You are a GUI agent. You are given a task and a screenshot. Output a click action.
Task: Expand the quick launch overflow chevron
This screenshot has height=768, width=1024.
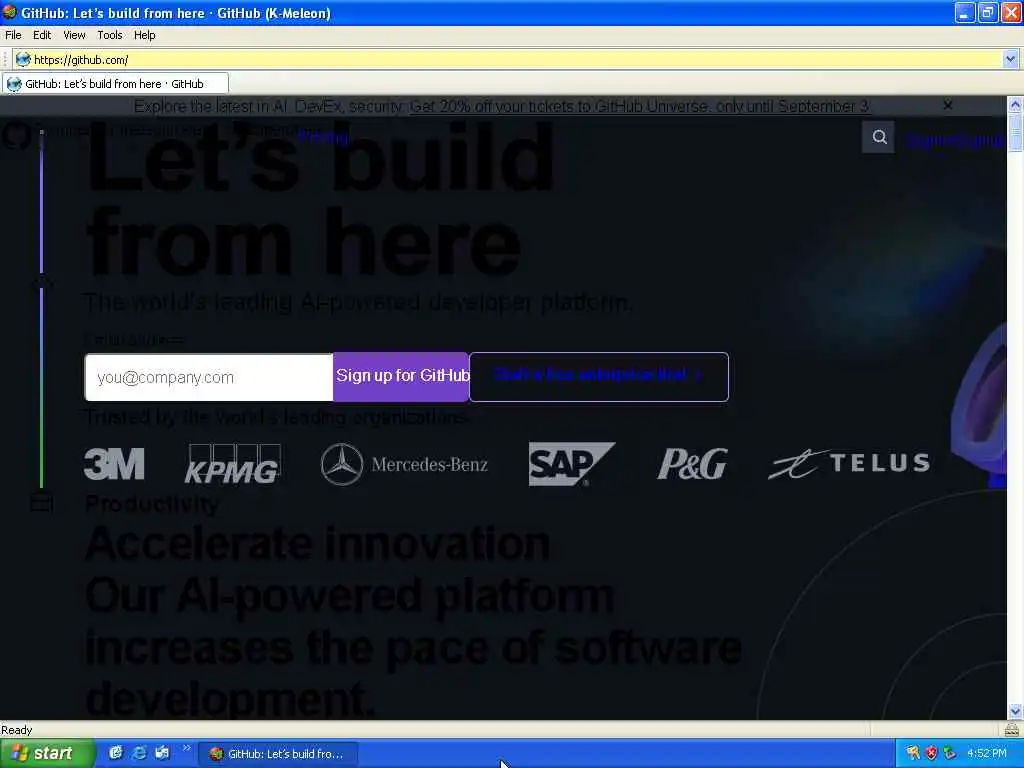coord(186,748)
